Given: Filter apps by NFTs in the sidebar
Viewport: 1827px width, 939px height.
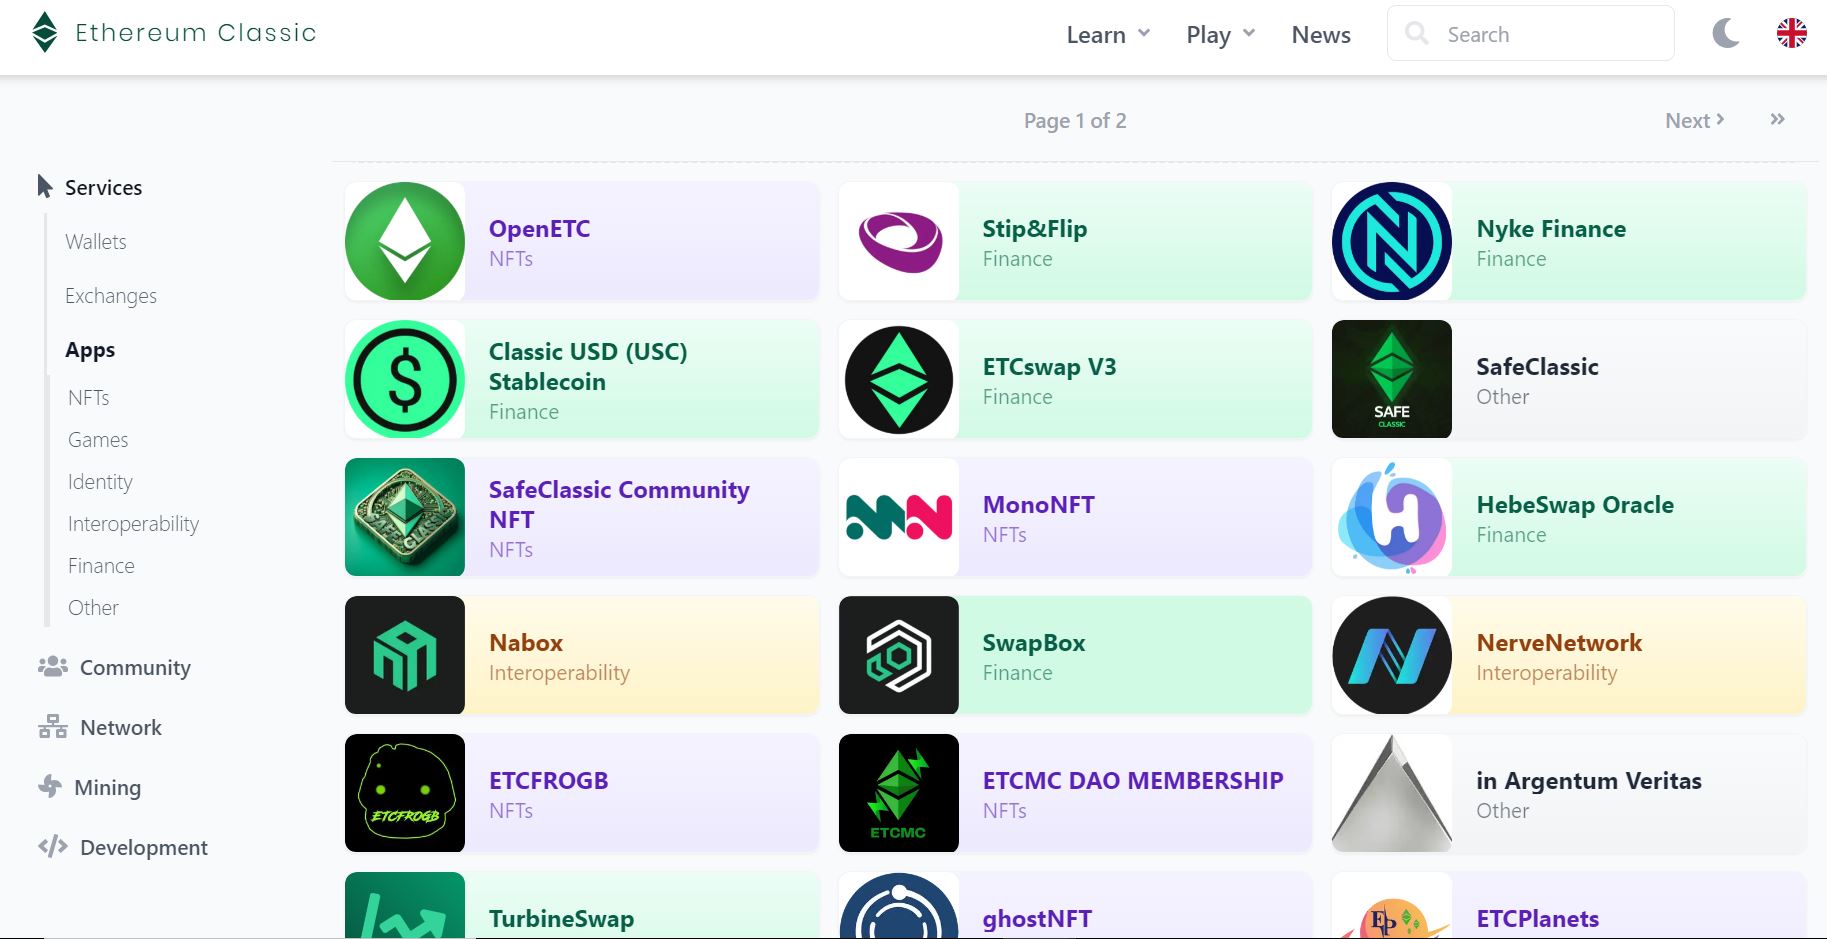Looking at the screenshot, I should point(89,397).
